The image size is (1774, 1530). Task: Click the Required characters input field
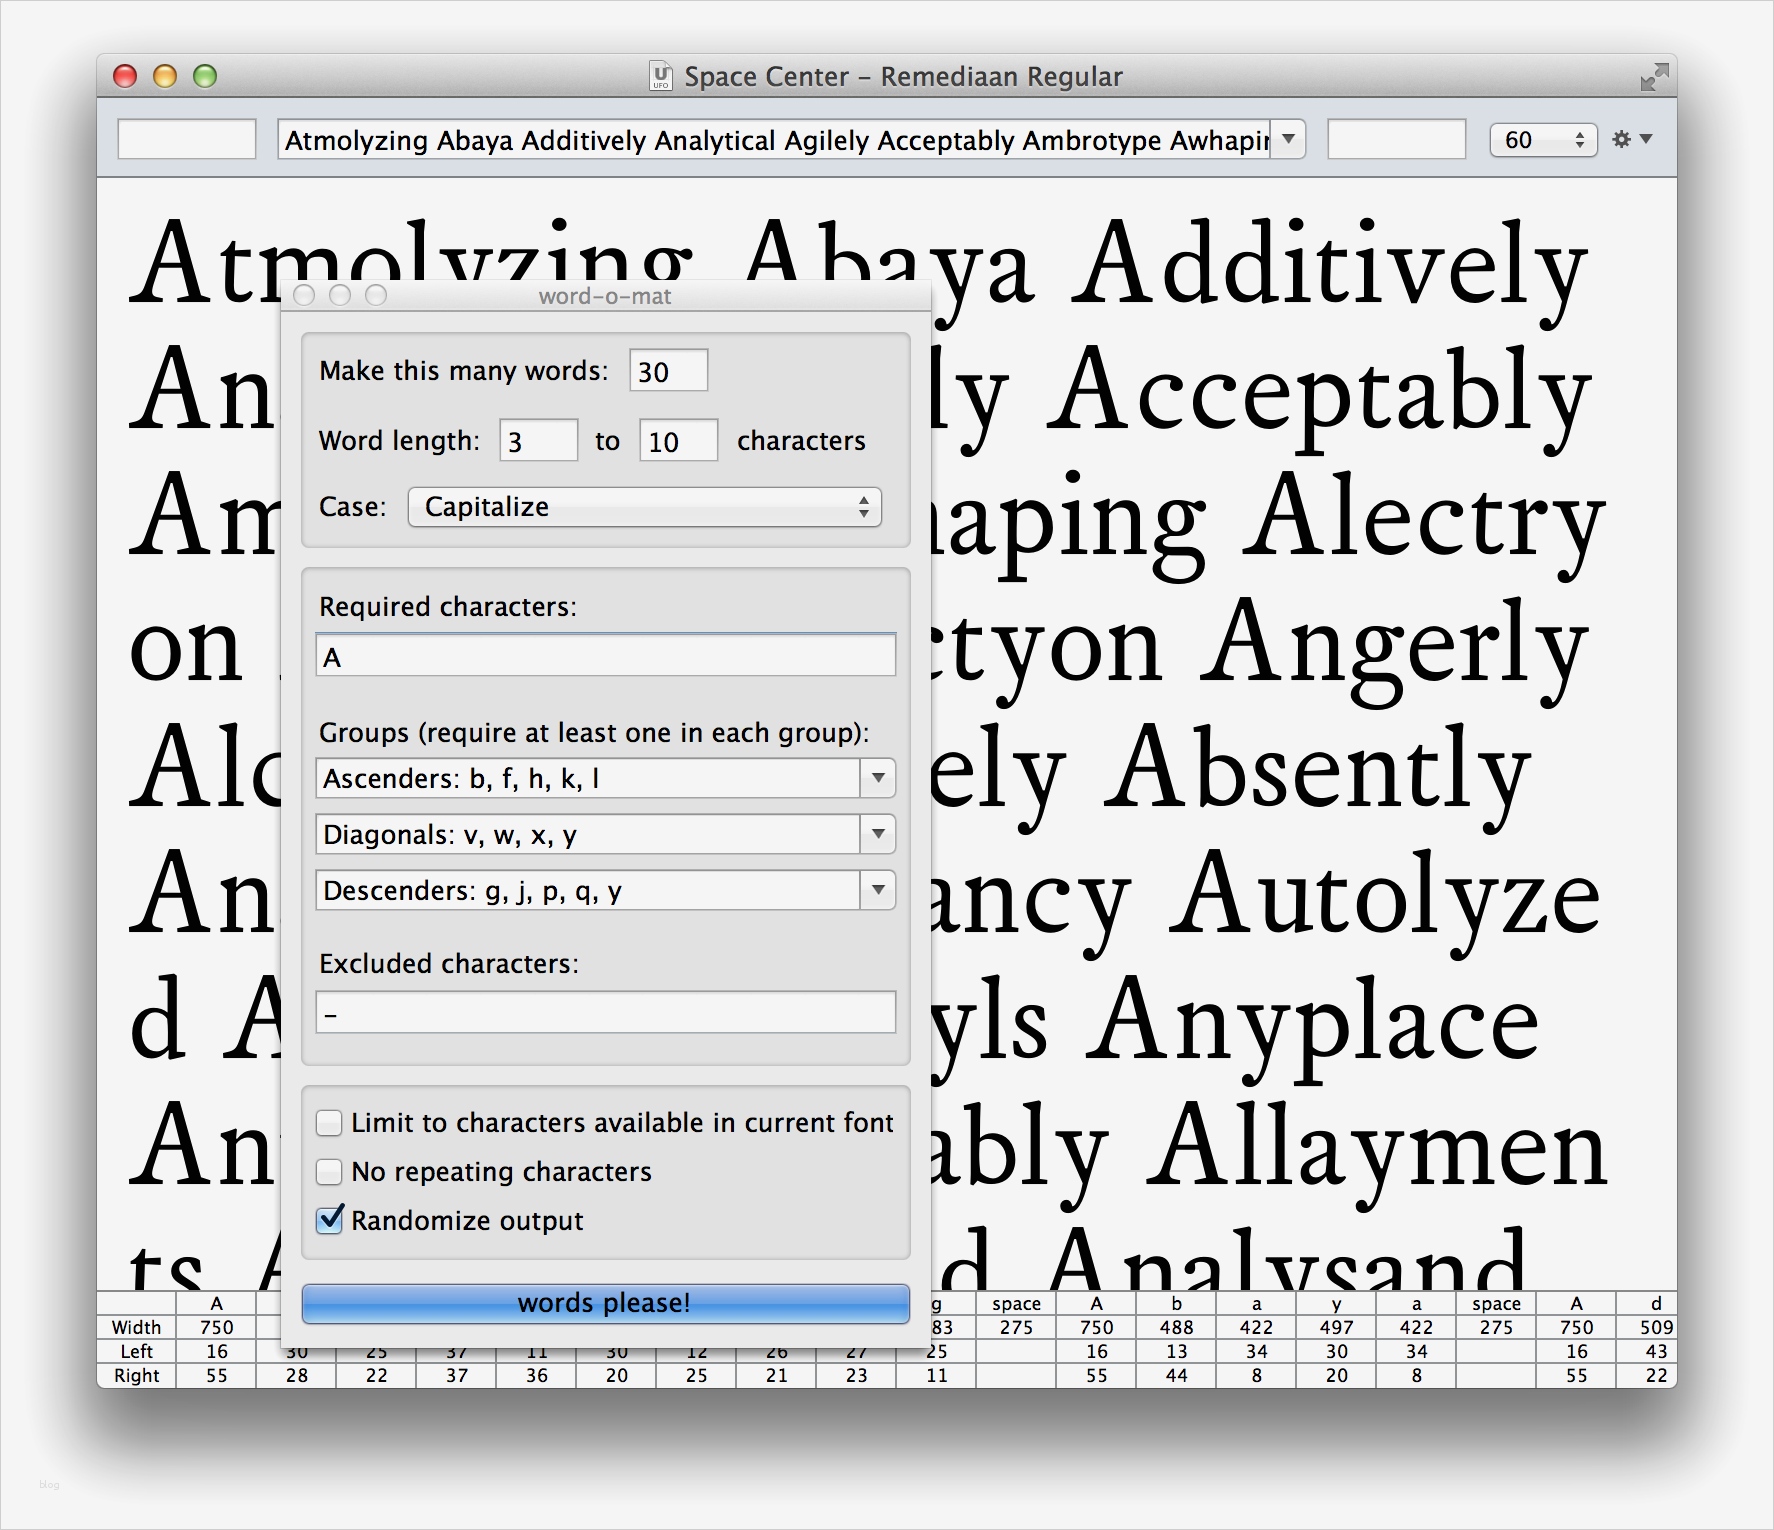point(605,656)
